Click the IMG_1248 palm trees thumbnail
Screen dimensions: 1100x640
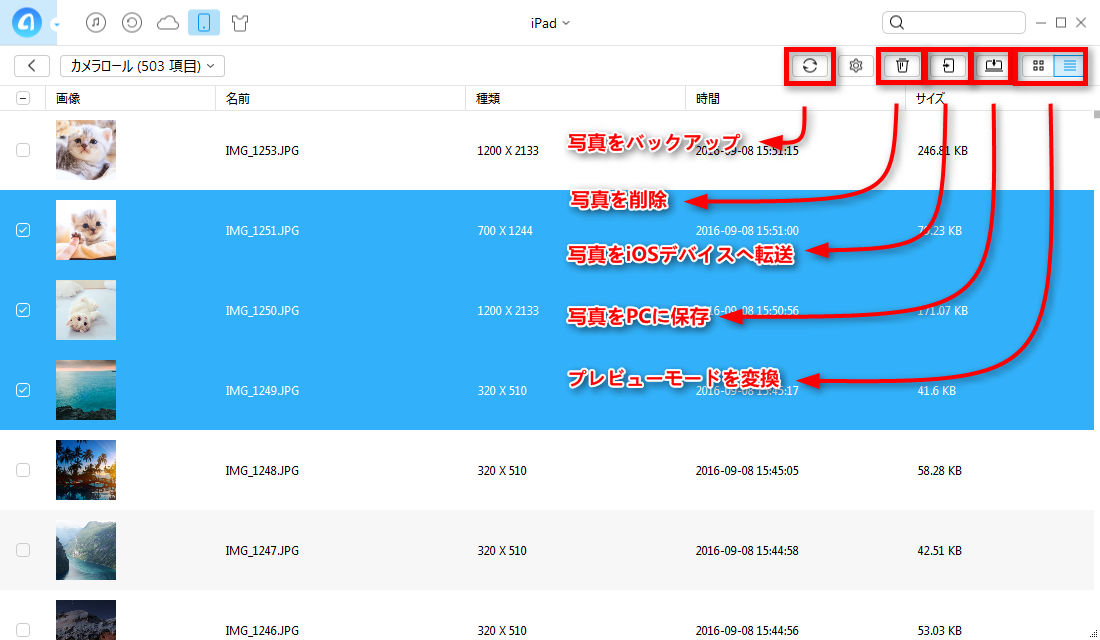pos(86,470)
